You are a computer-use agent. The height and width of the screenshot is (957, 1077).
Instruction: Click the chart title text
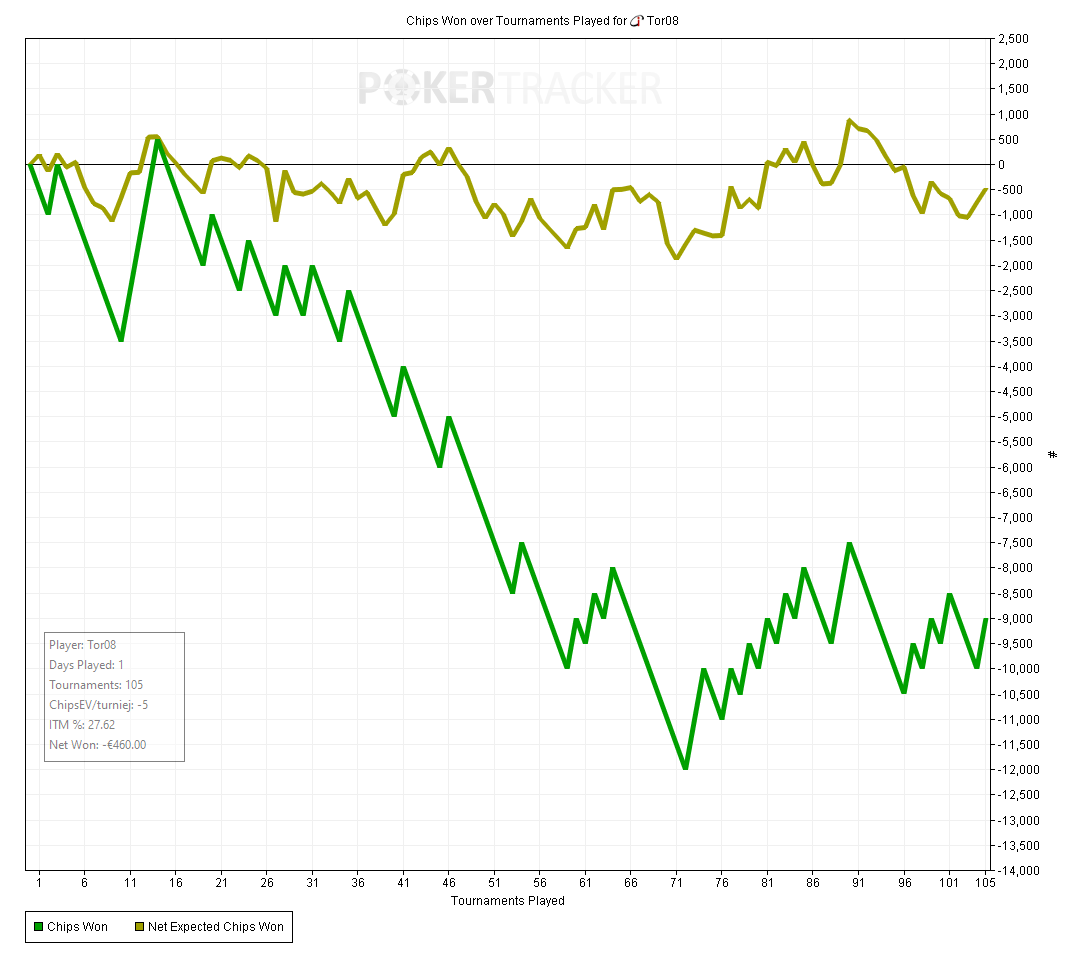tap(542, 21)
